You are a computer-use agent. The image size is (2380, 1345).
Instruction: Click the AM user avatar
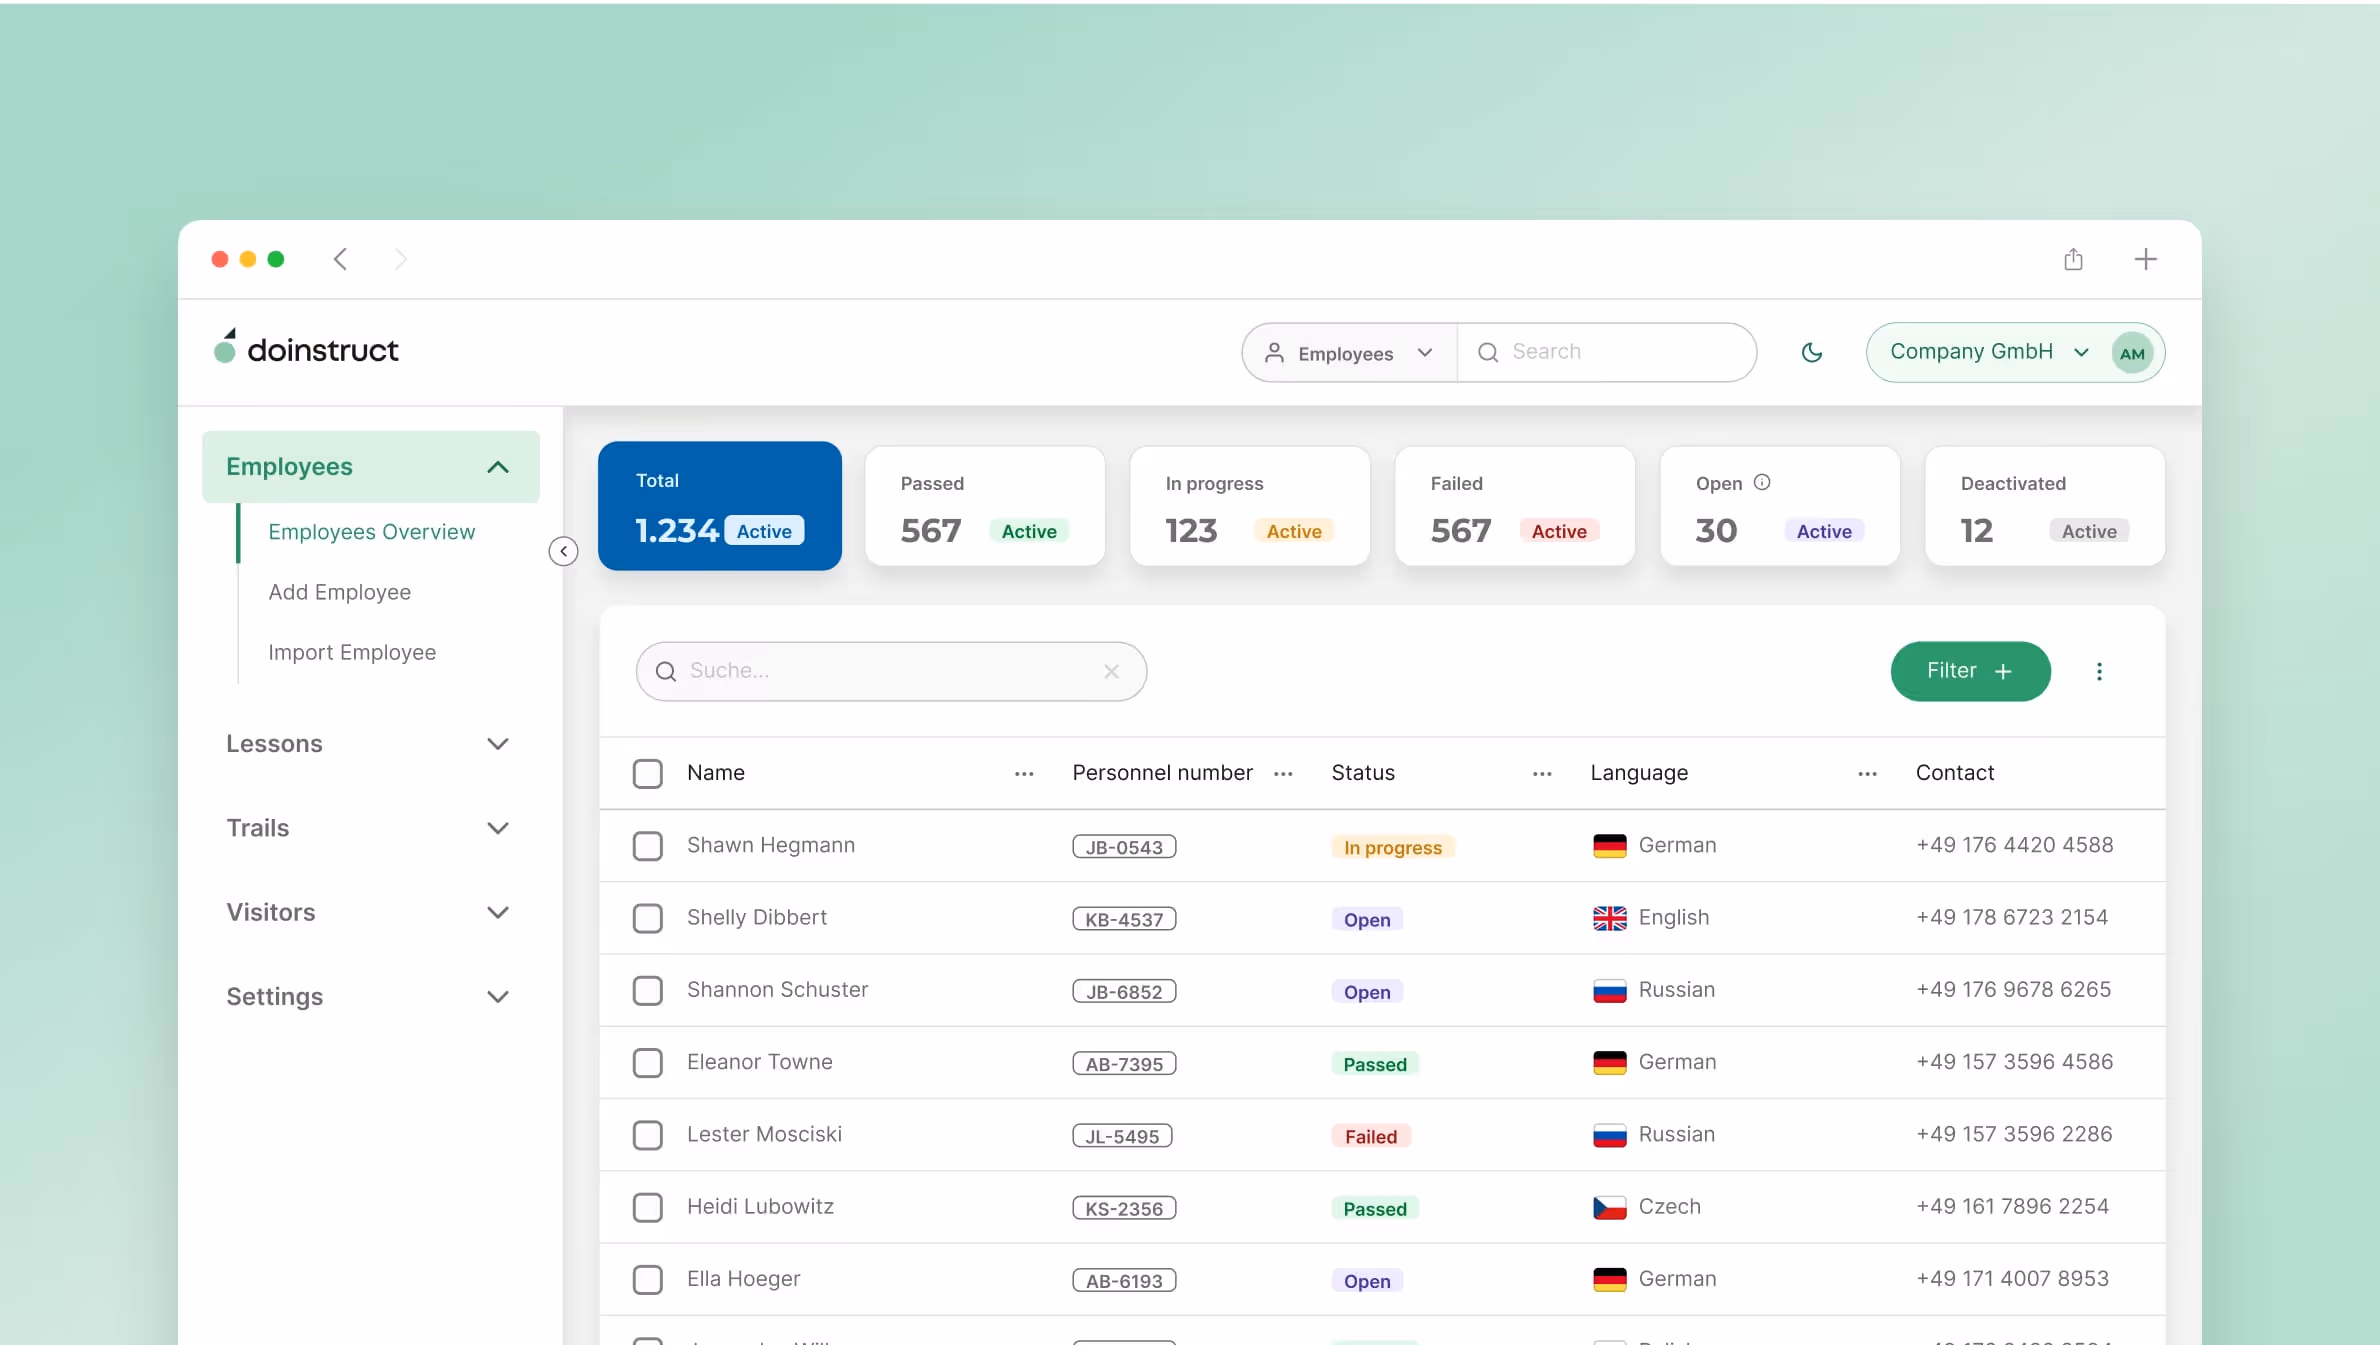(x=2131, y=353)
